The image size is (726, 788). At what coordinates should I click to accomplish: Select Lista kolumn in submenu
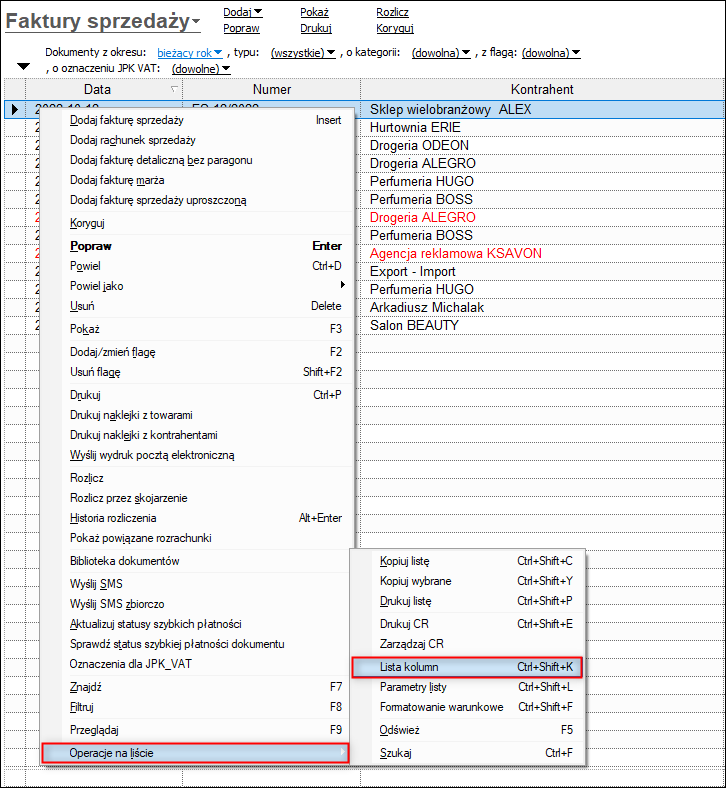pyautogui.click(x=468, y=667)
